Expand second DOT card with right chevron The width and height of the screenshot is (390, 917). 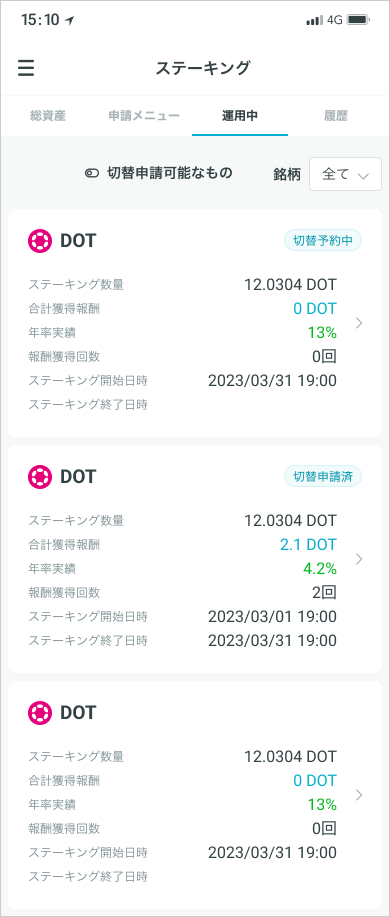point(360,559)
